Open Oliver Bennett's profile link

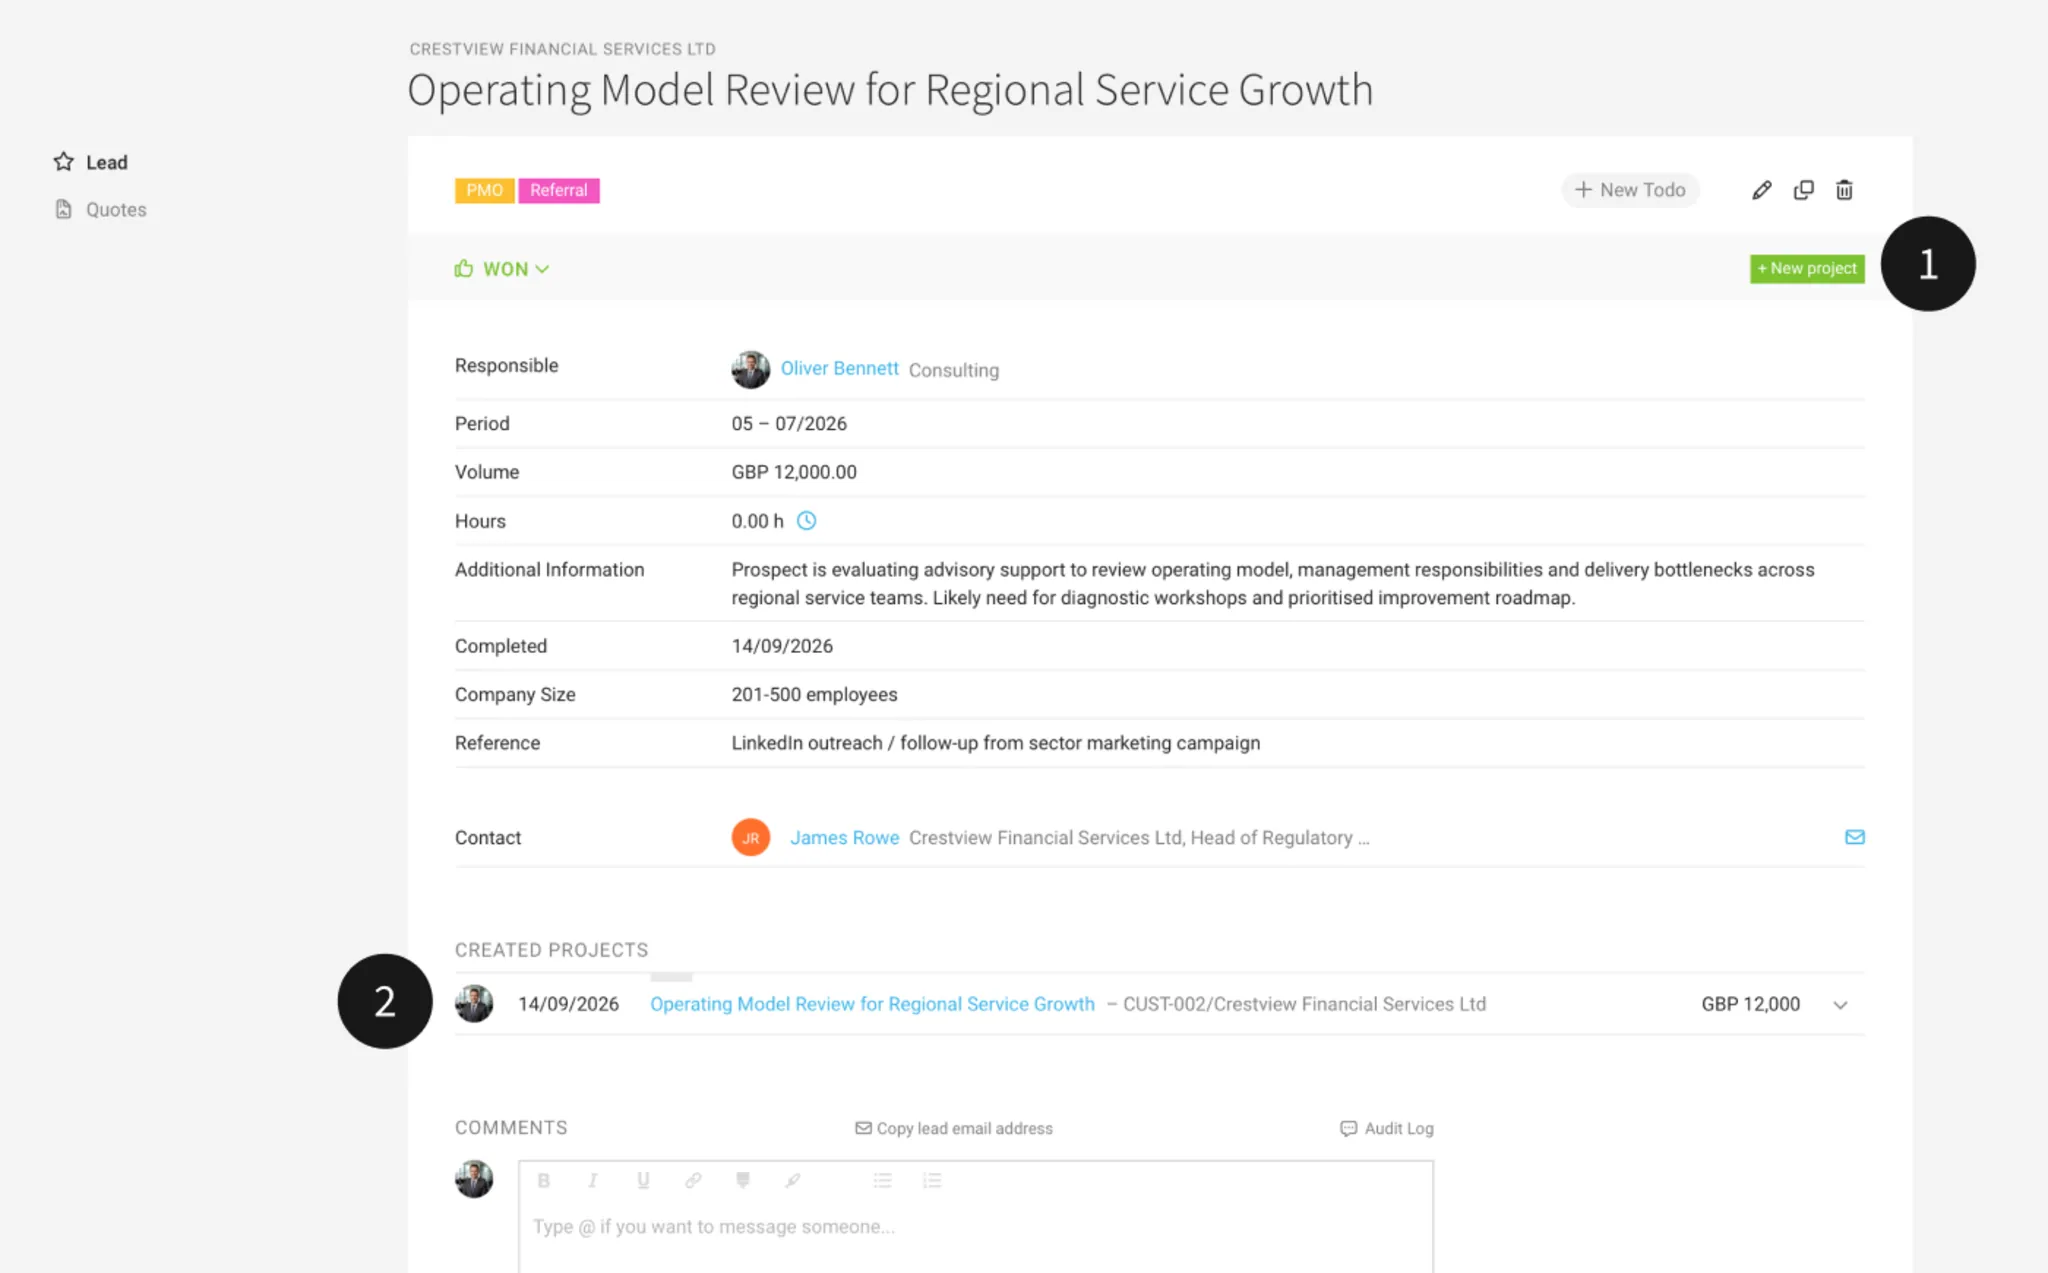tap(839, 369)
